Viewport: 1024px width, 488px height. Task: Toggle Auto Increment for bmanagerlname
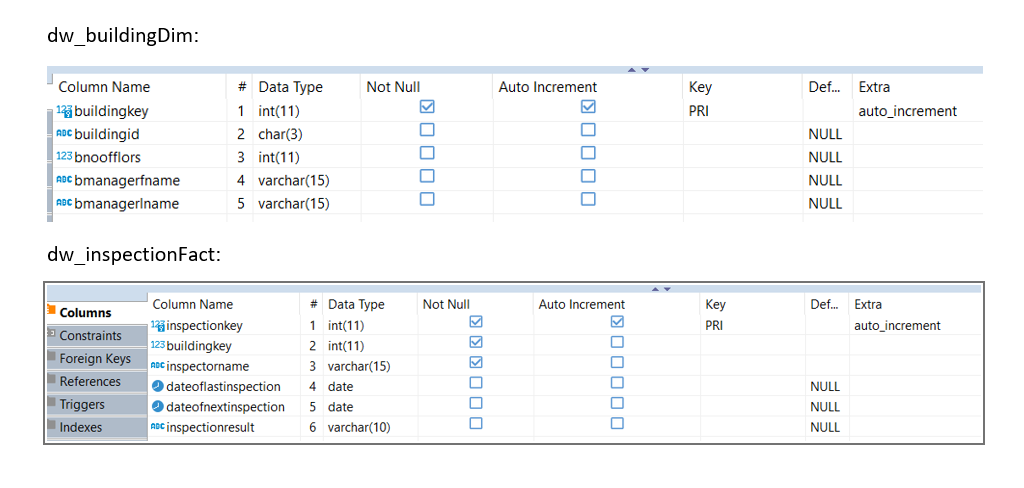[588, 199]
